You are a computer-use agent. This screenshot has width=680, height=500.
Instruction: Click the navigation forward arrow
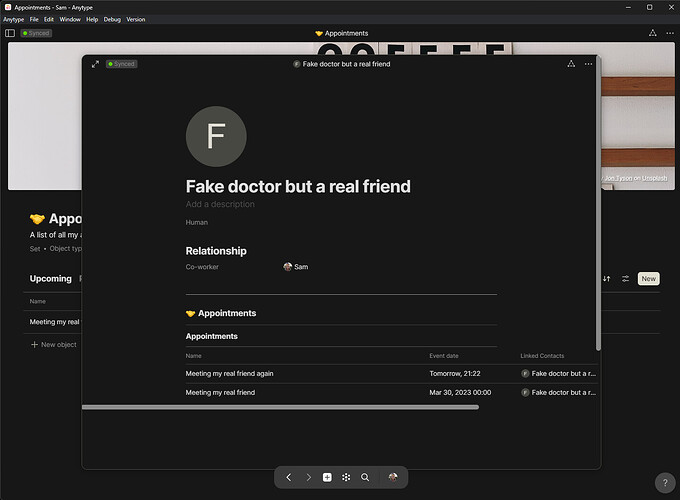(x=308, y=477)
